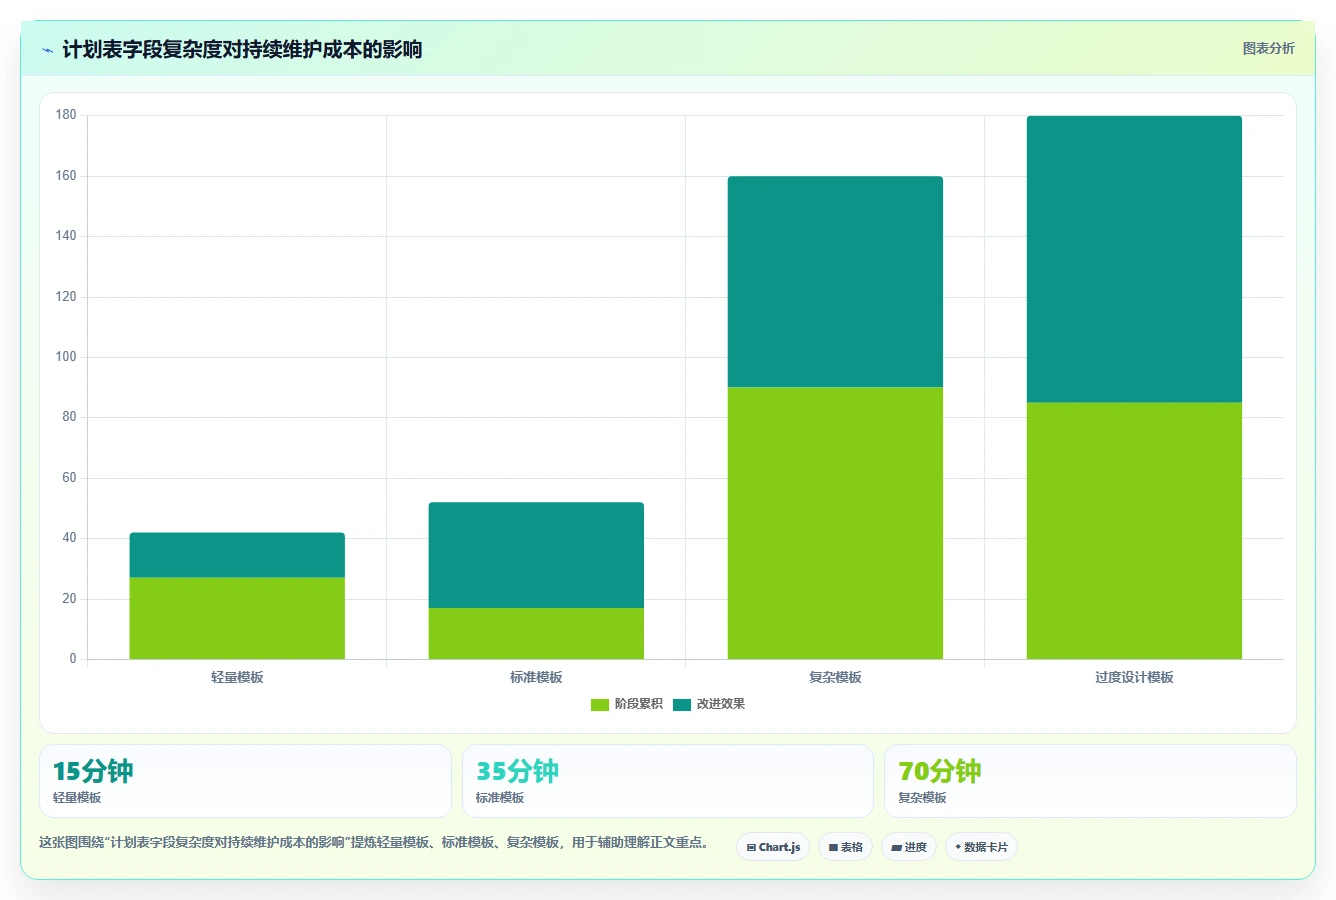This screenshot has height=900, width=1336.
Task: Click the 数据卡片 tag chip
Action: [x=981, y=847]
